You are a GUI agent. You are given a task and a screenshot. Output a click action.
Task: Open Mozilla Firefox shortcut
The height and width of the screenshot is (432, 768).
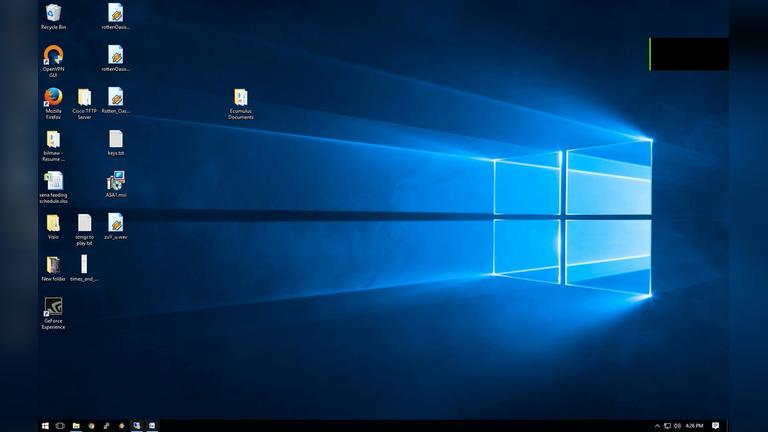tap(53, 103)
